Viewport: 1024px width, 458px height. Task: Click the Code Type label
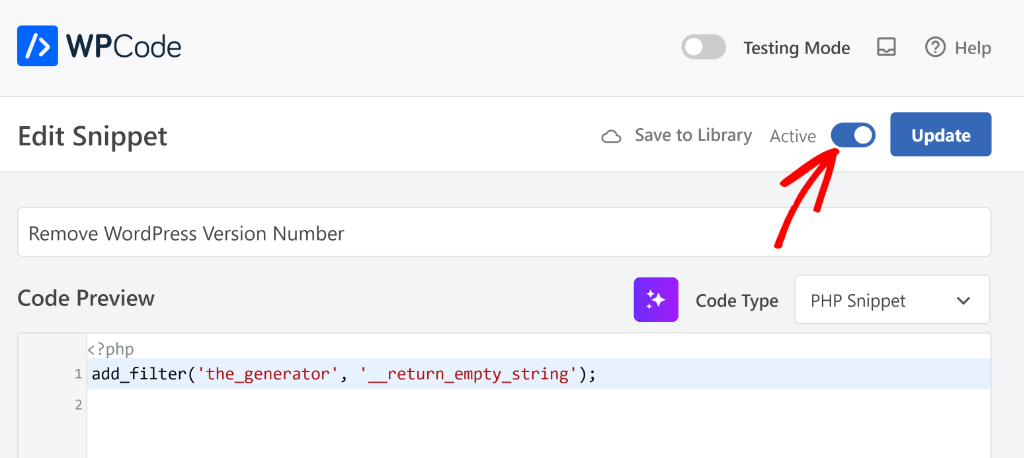(737, 301)
